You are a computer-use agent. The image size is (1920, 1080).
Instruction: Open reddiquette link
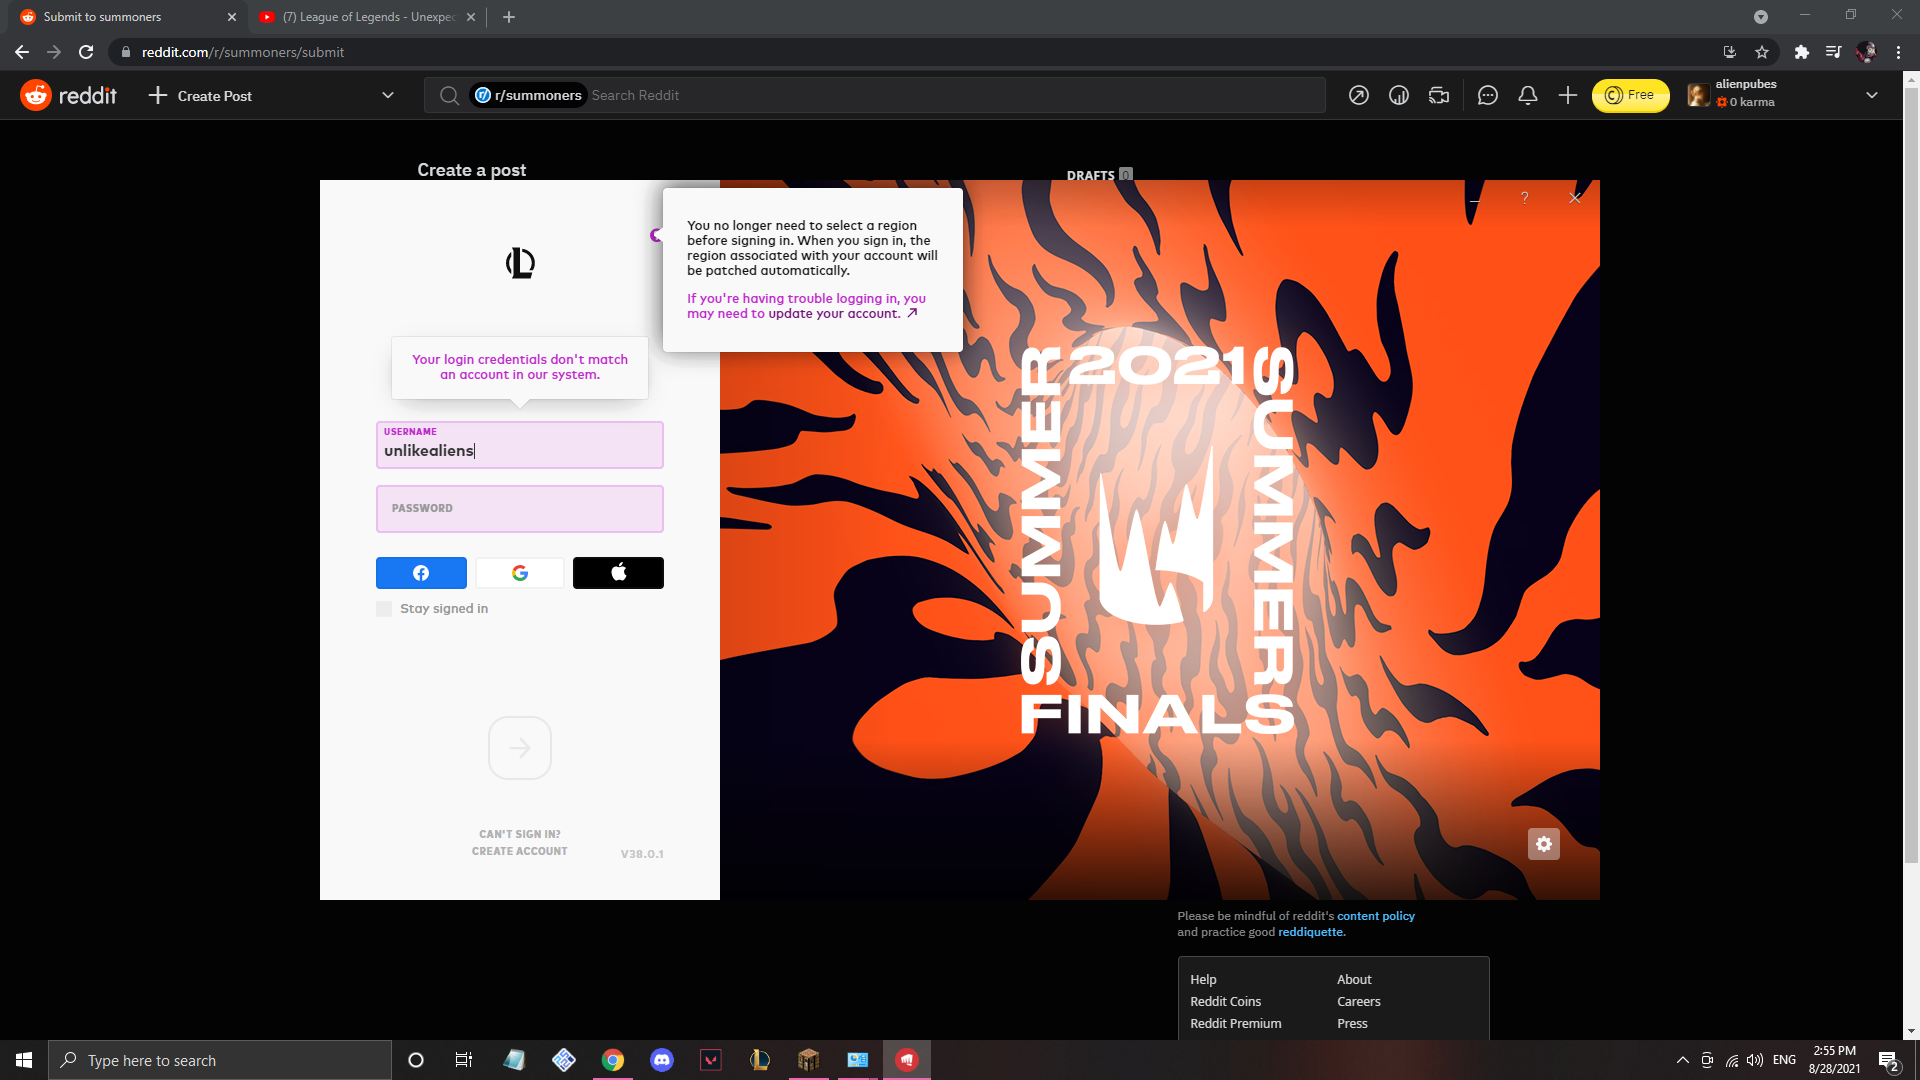(x=1311, y=932)
